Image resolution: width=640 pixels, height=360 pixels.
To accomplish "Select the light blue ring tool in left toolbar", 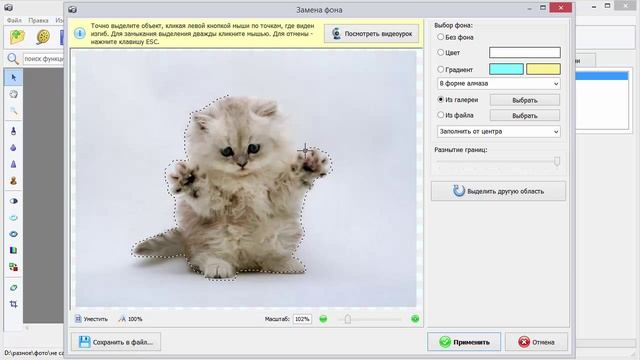I will click(13, 218).
